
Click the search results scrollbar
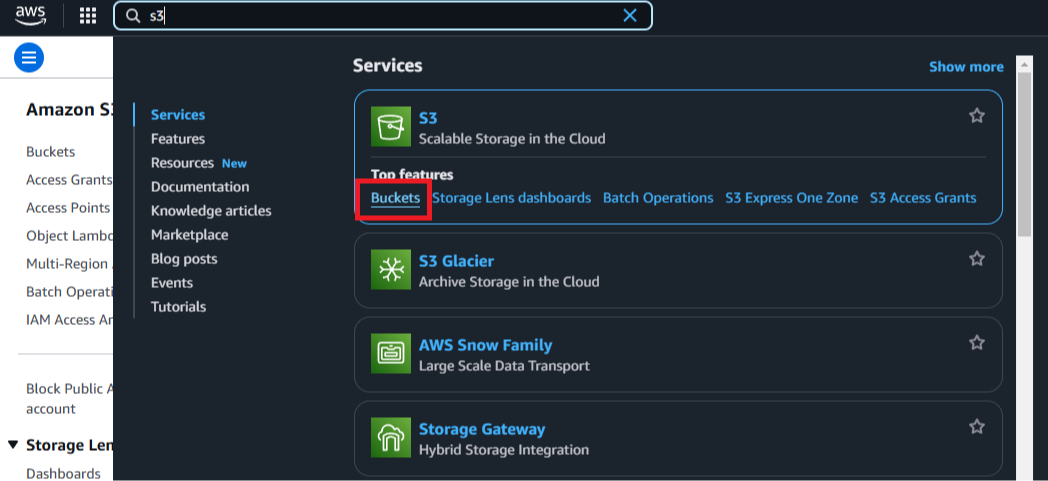tap(1023, 150)
